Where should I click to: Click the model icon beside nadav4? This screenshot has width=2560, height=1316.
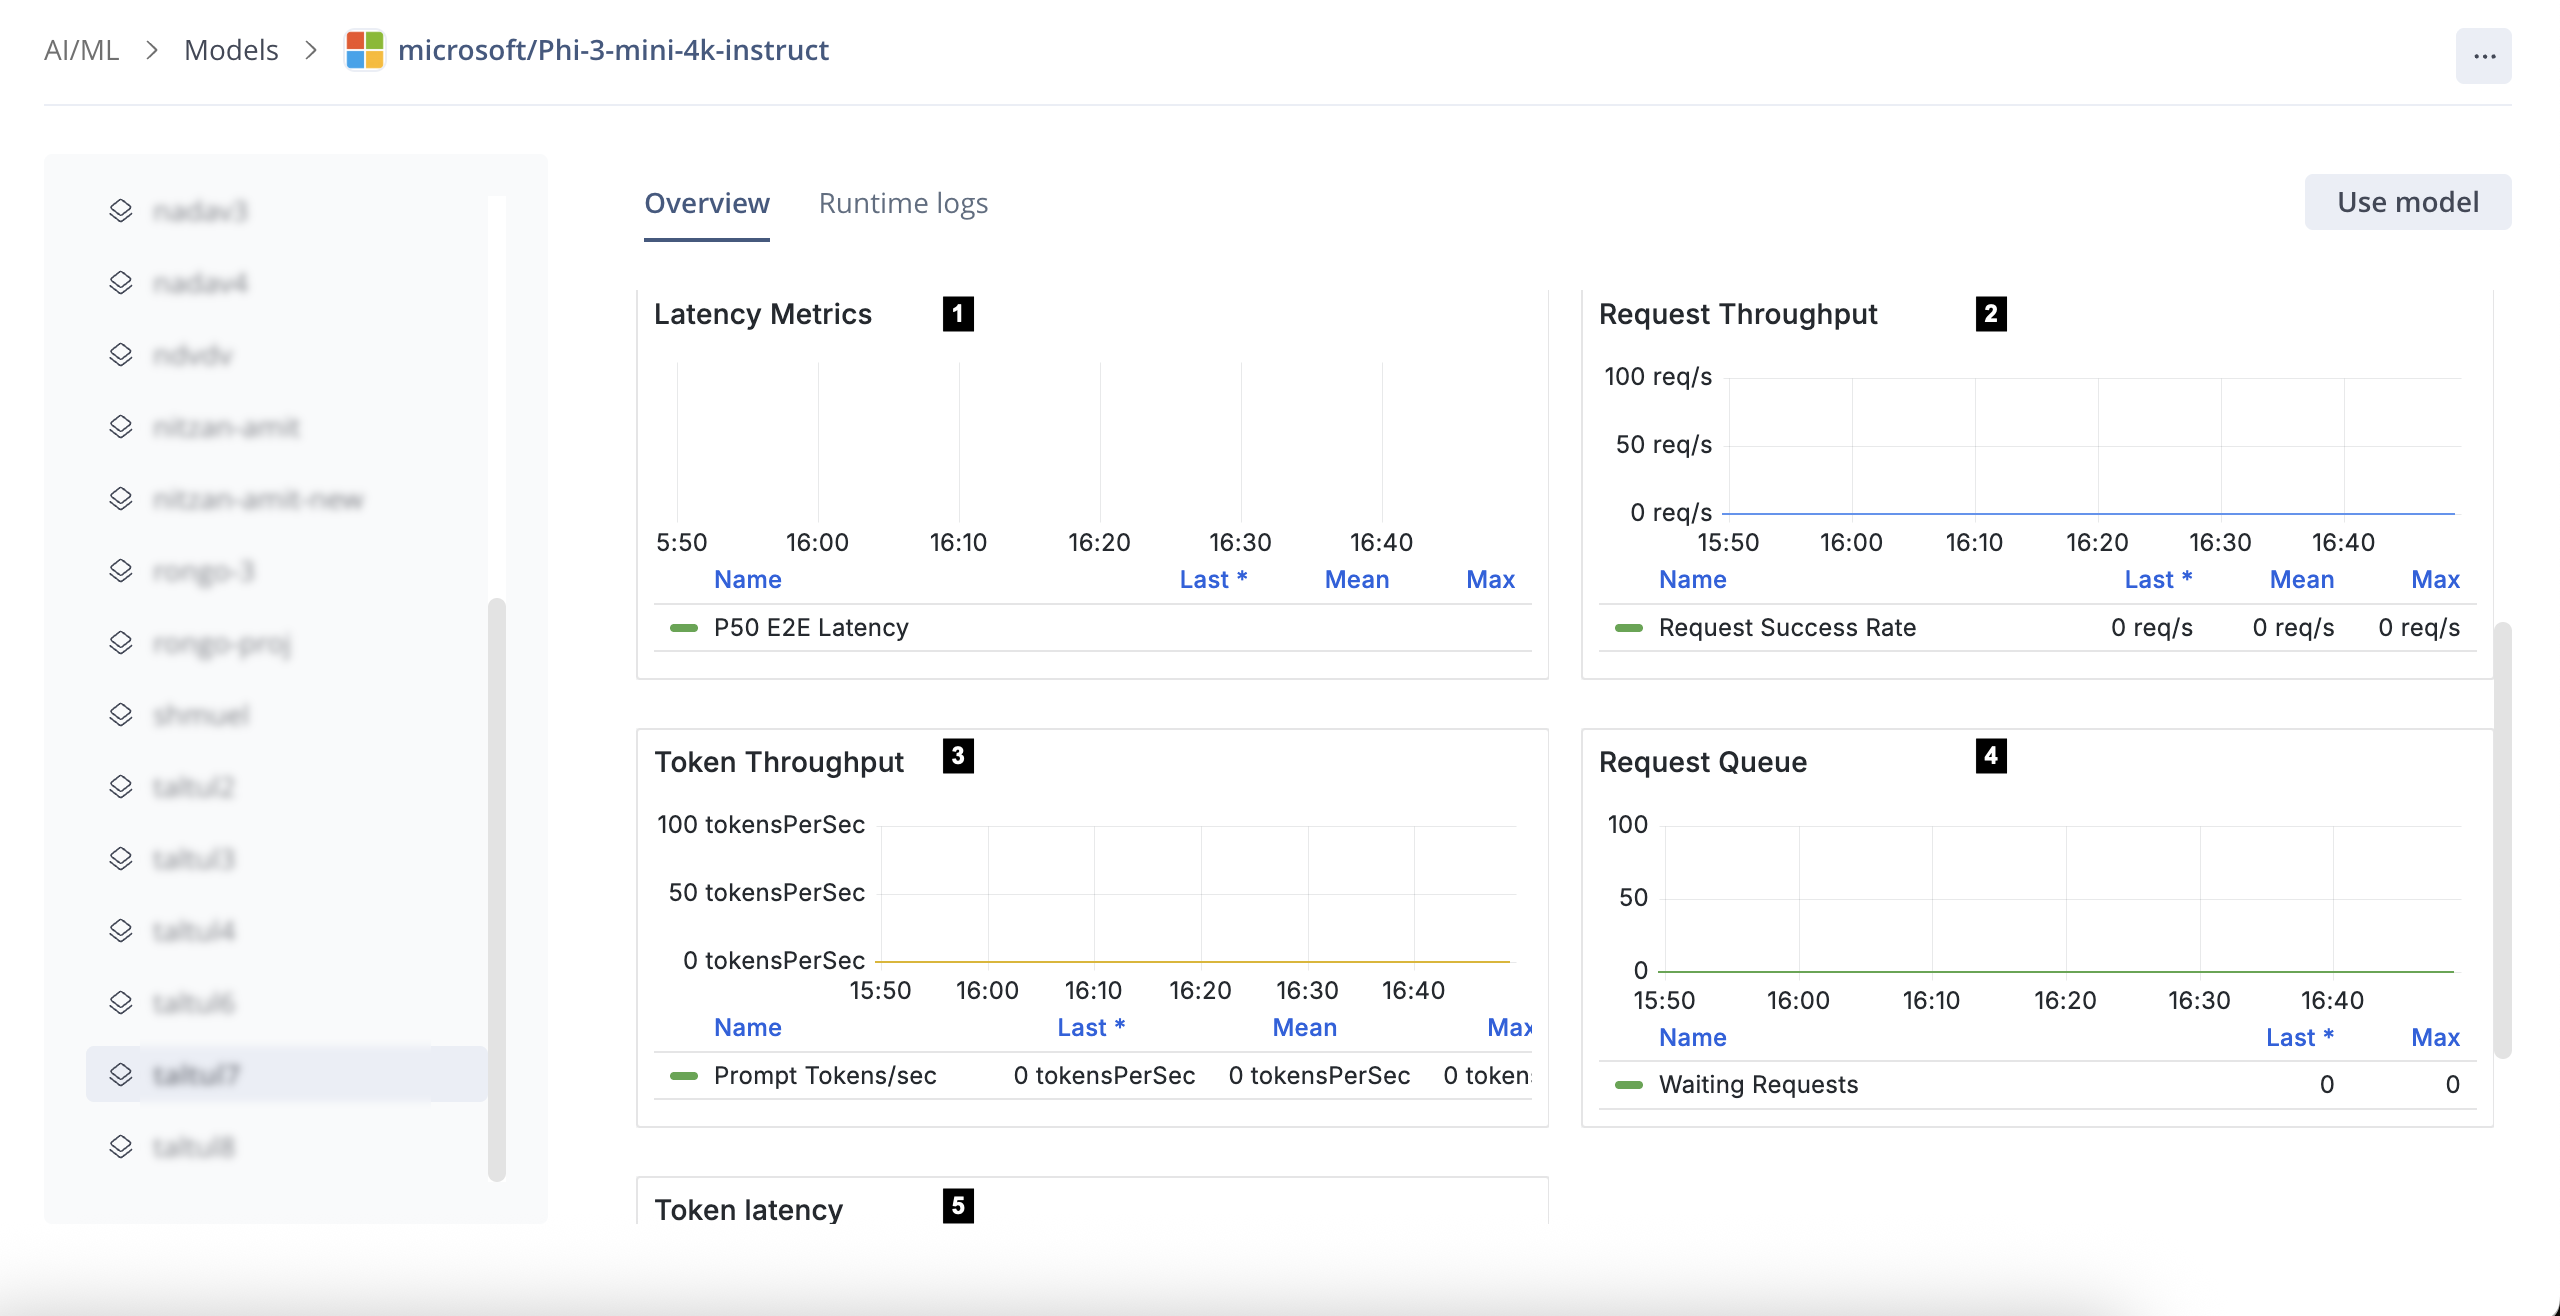[121, 283]
